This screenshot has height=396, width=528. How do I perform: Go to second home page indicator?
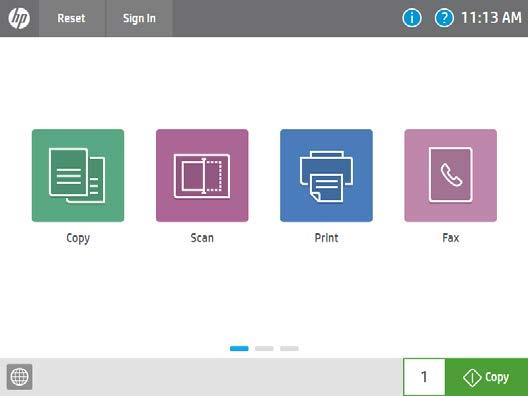[264, 349]
